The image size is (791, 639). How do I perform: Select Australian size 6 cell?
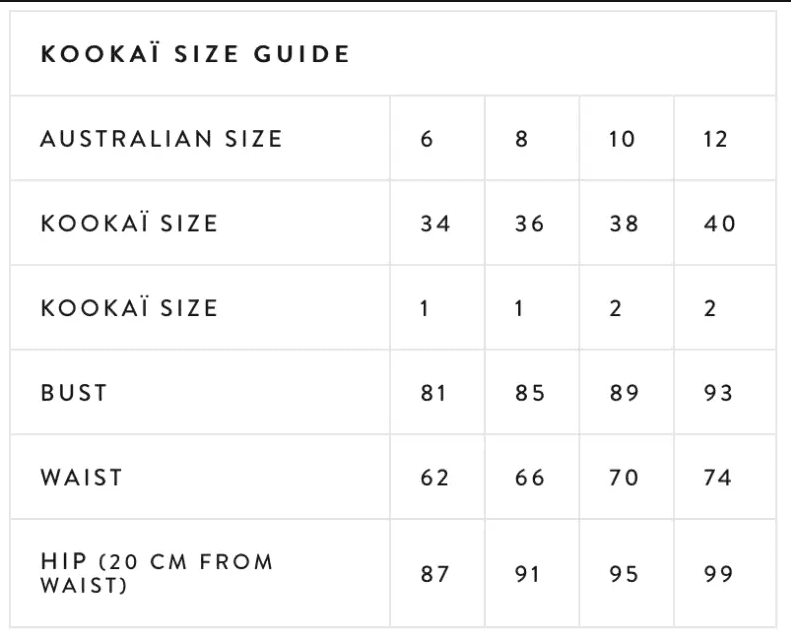(427, 139)
